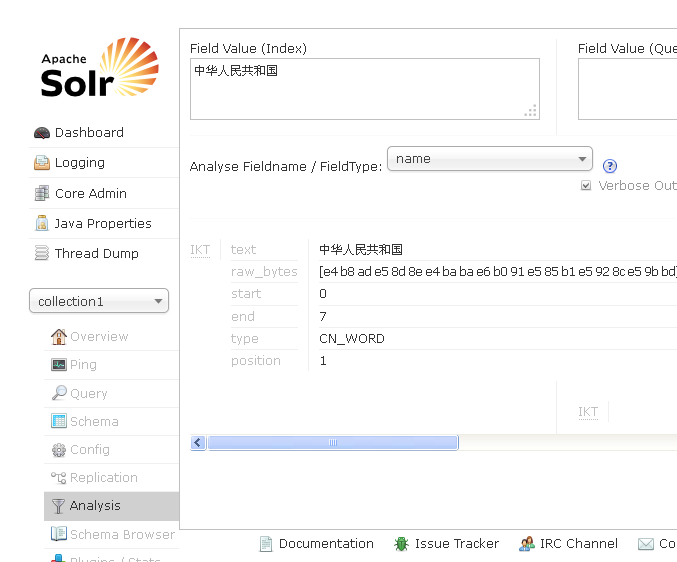Click the IRC Channel people icon
677x562 pixels.
(527, 544)
